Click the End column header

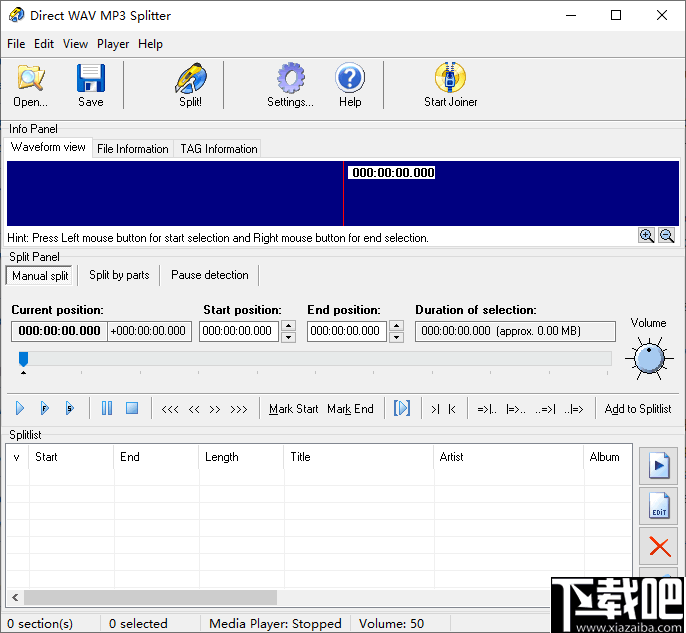[x=156, y=457]
